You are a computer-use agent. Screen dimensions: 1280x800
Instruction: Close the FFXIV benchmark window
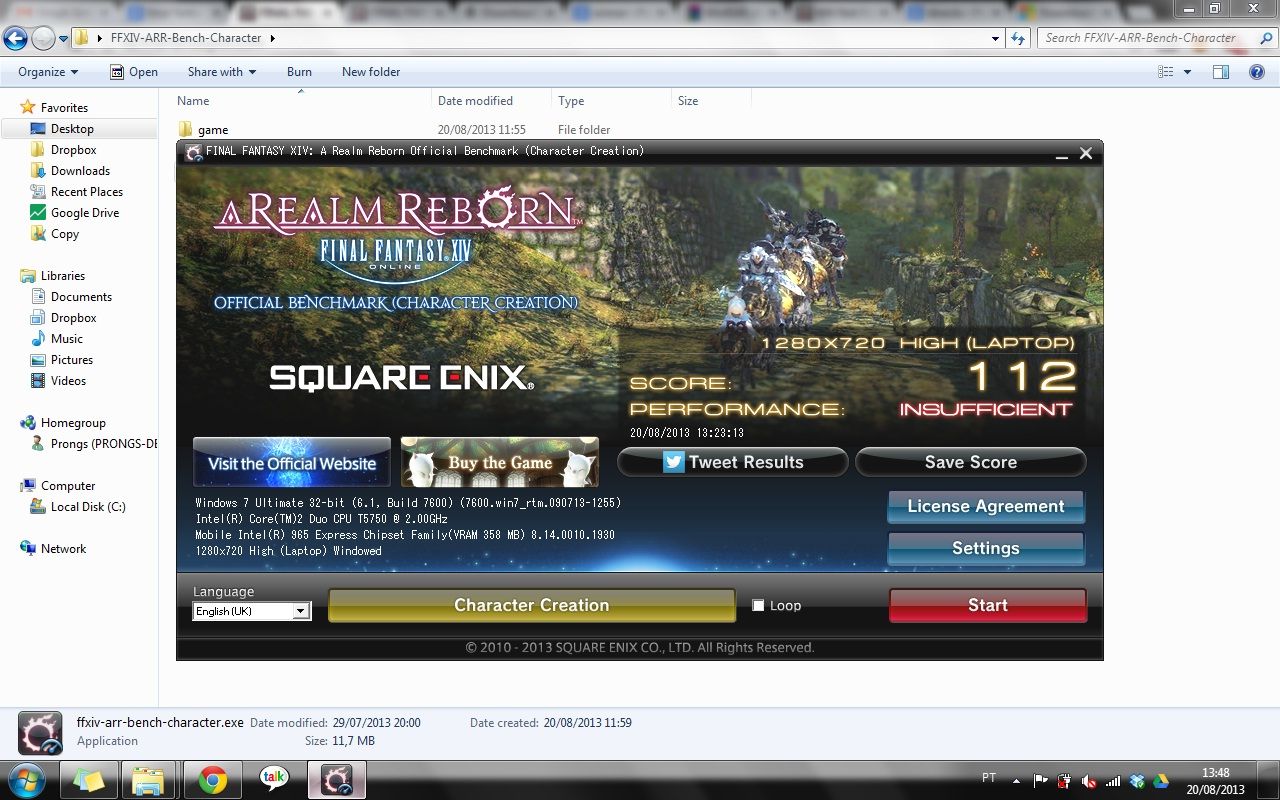click(1086, 154)
